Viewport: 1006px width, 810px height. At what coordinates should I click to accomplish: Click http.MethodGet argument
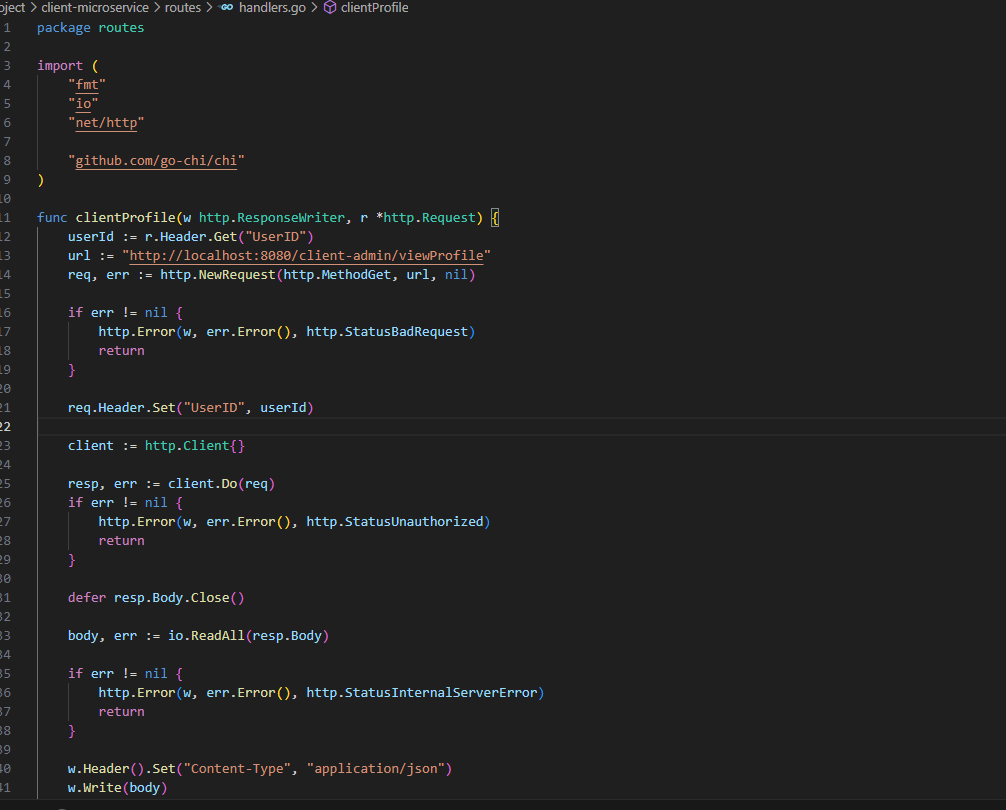click(337, 275)
